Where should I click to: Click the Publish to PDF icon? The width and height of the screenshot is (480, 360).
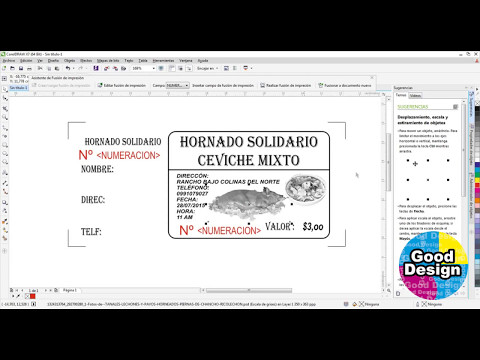coord(123,68)
